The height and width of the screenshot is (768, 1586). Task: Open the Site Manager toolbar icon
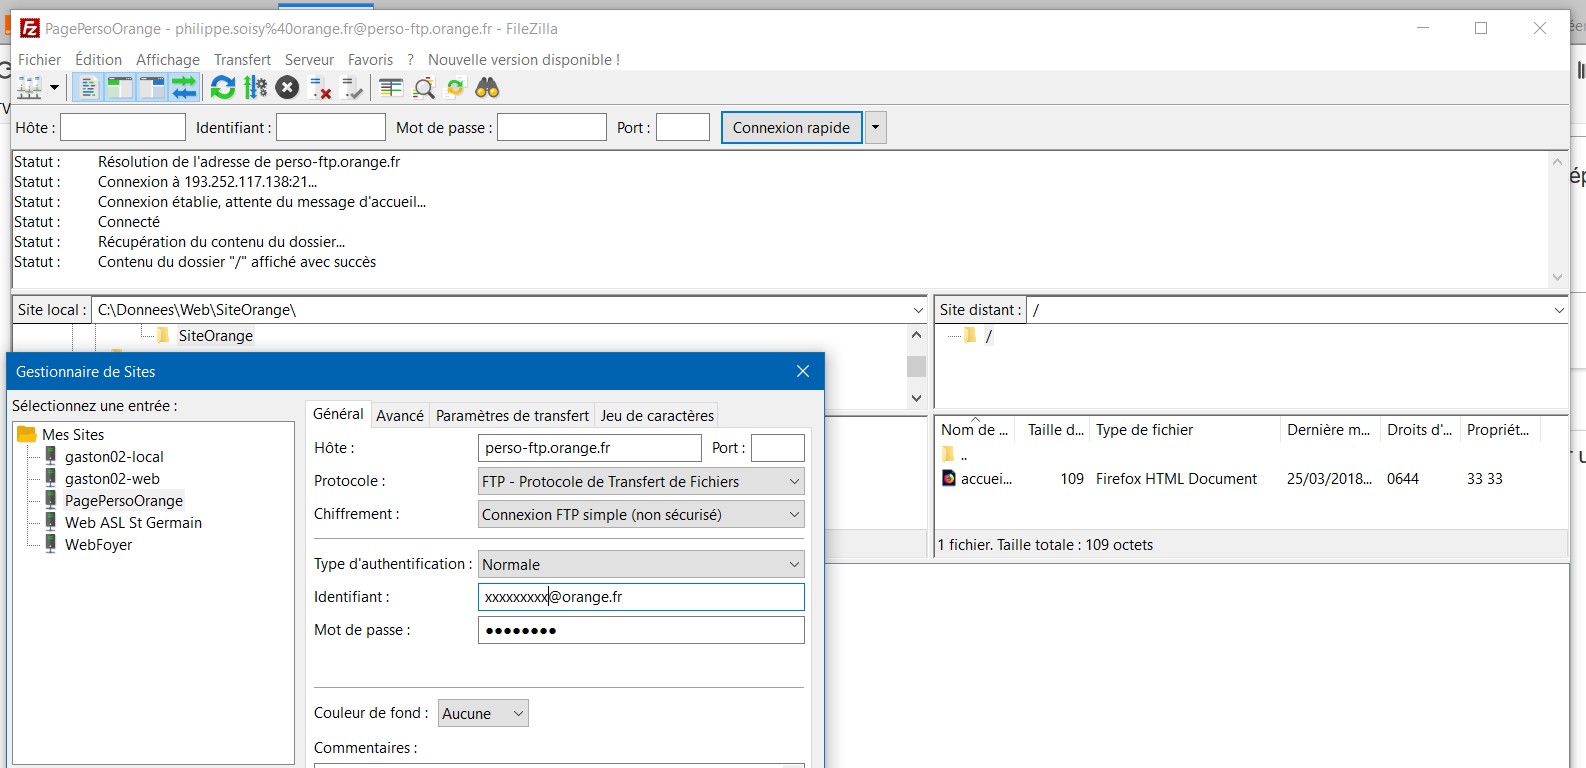pos(30,88)
